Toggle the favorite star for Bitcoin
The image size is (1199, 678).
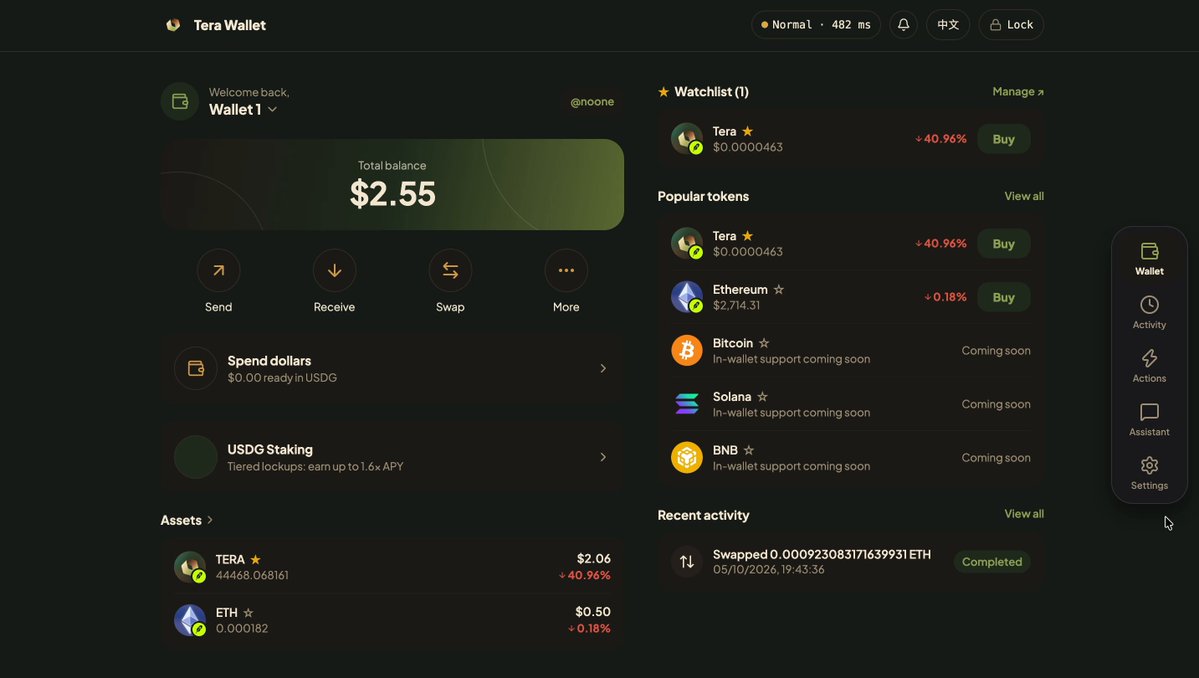point(764,343)
